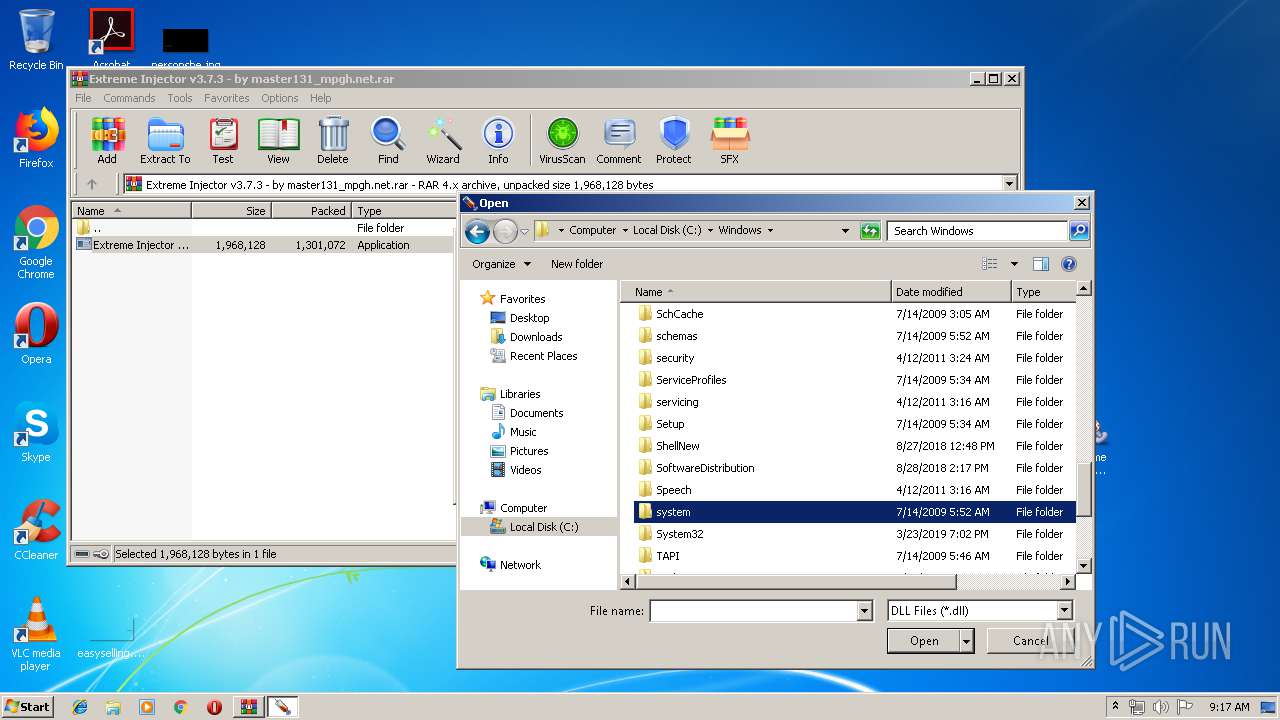Open the Skype desktop shortcut

36,432
